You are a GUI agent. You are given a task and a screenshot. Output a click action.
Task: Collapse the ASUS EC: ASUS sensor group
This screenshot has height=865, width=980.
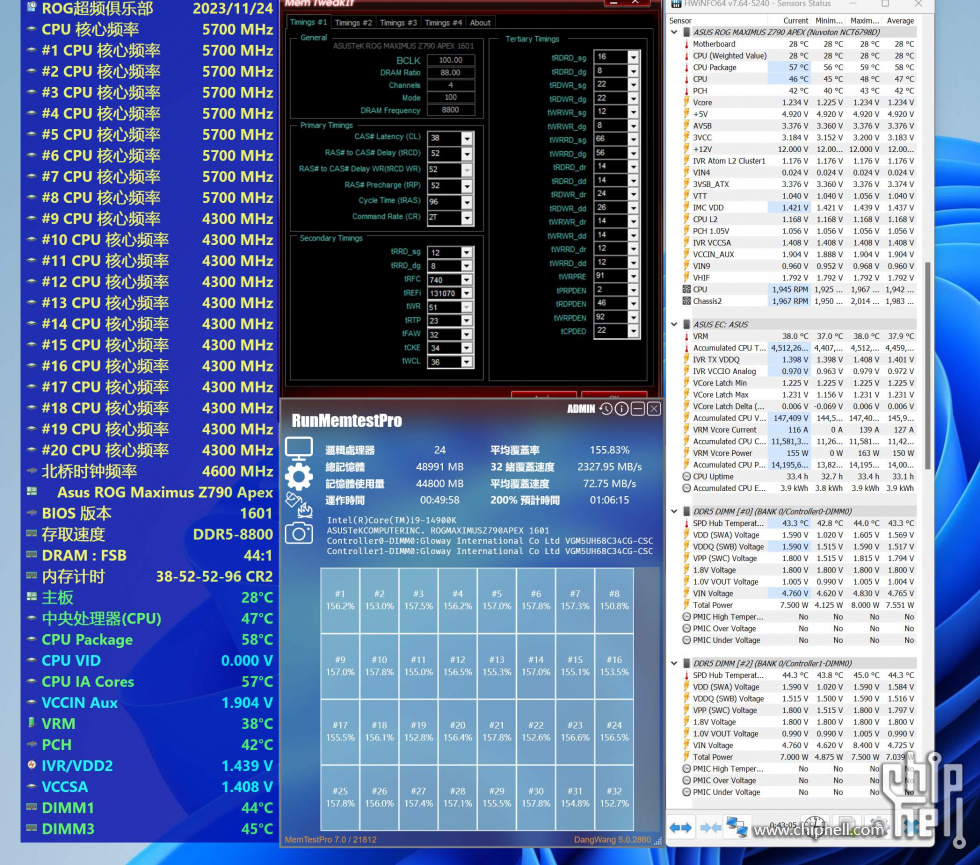coord(674,324)
